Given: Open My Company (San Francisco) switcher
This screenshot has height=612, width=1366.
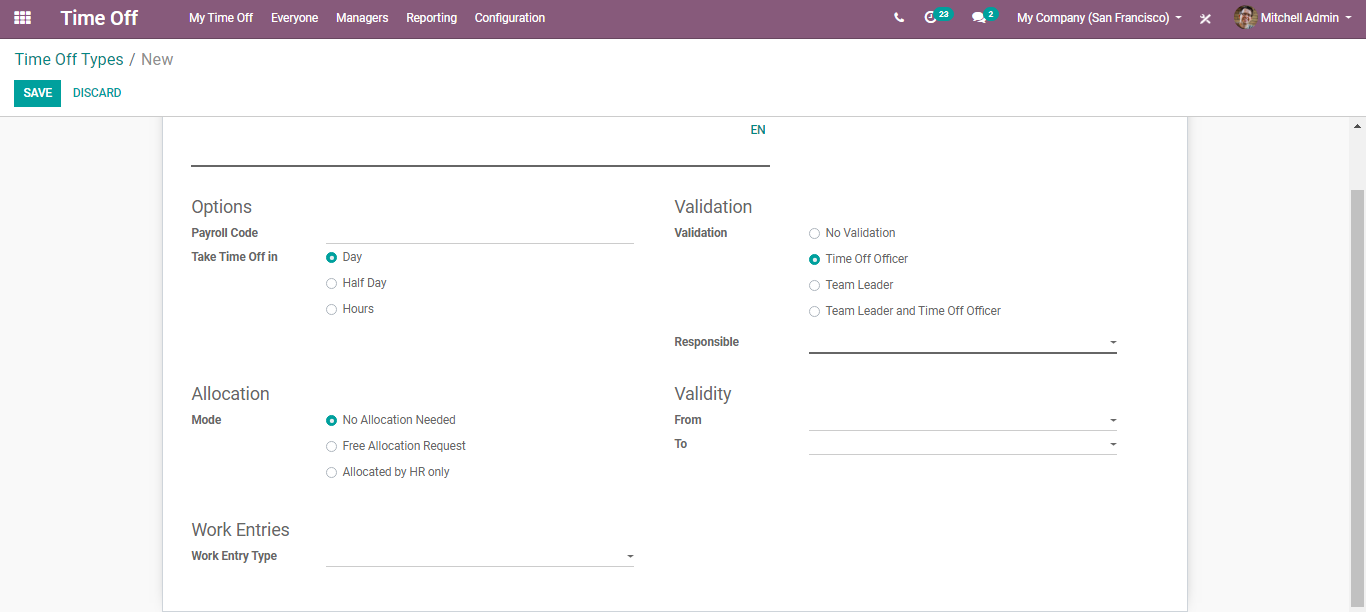Looking at the screenshot, I should coord(1099,18).
